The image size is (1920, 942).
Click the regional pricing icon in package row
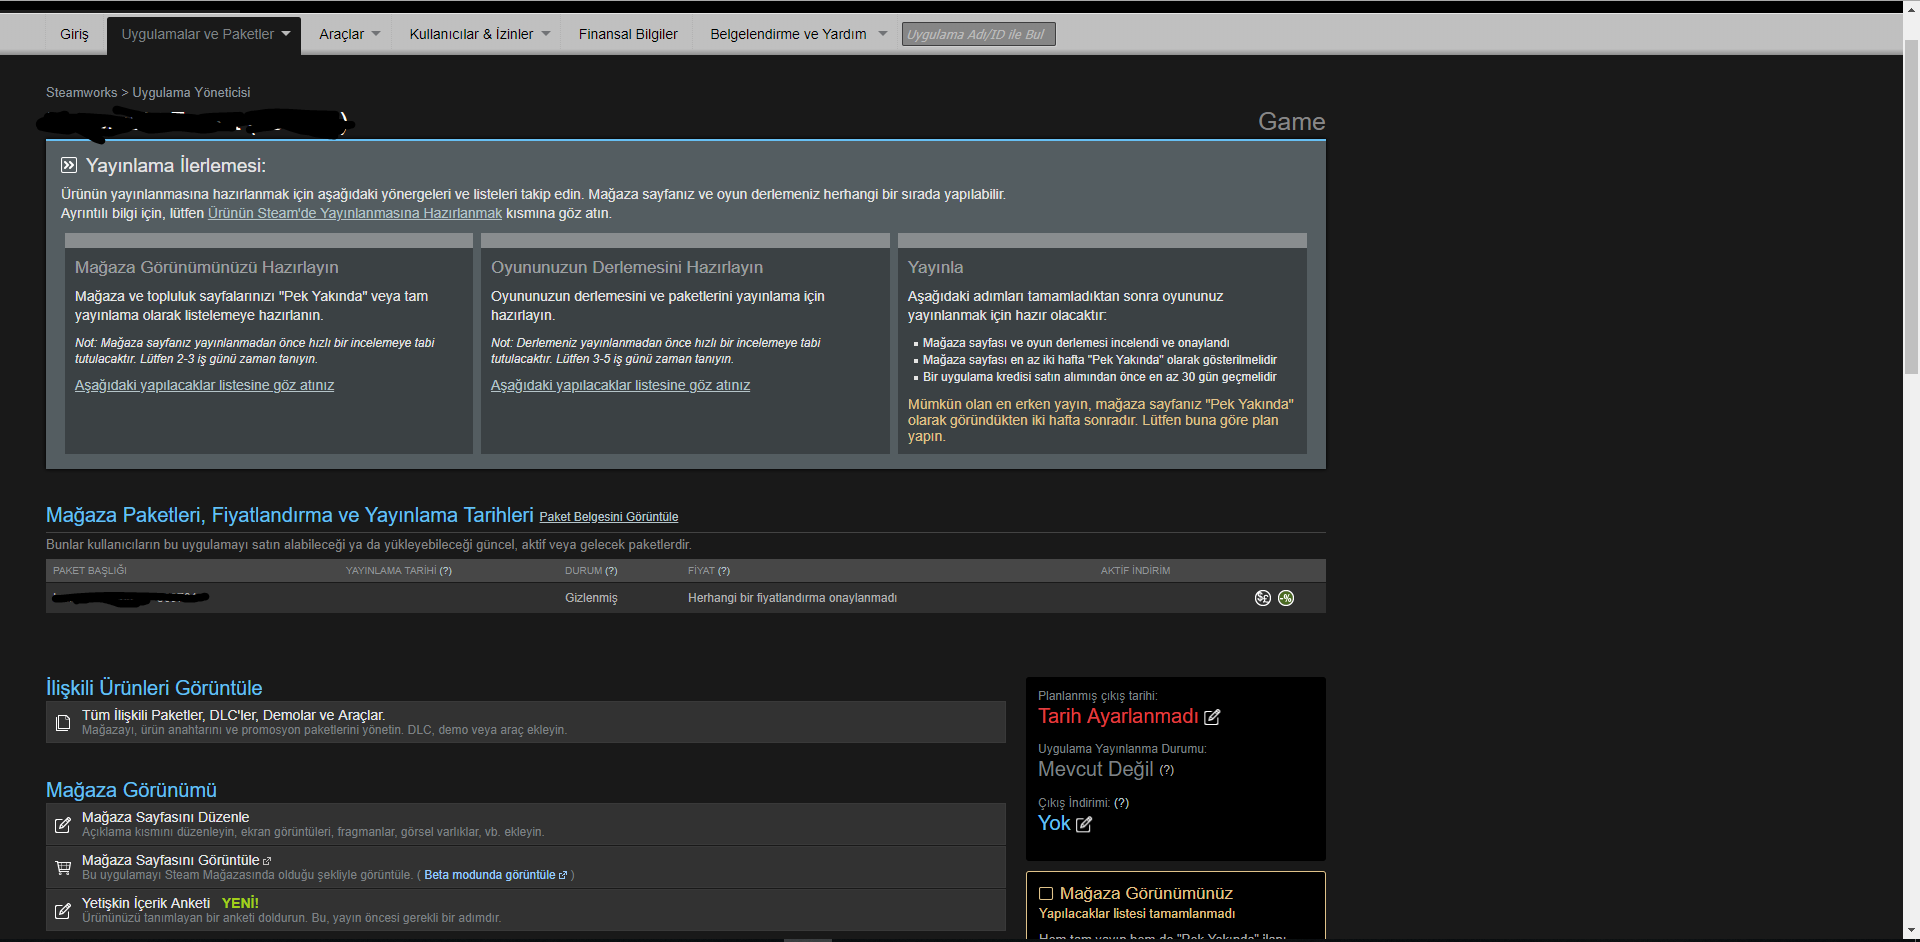click(x=1263, y=598)
